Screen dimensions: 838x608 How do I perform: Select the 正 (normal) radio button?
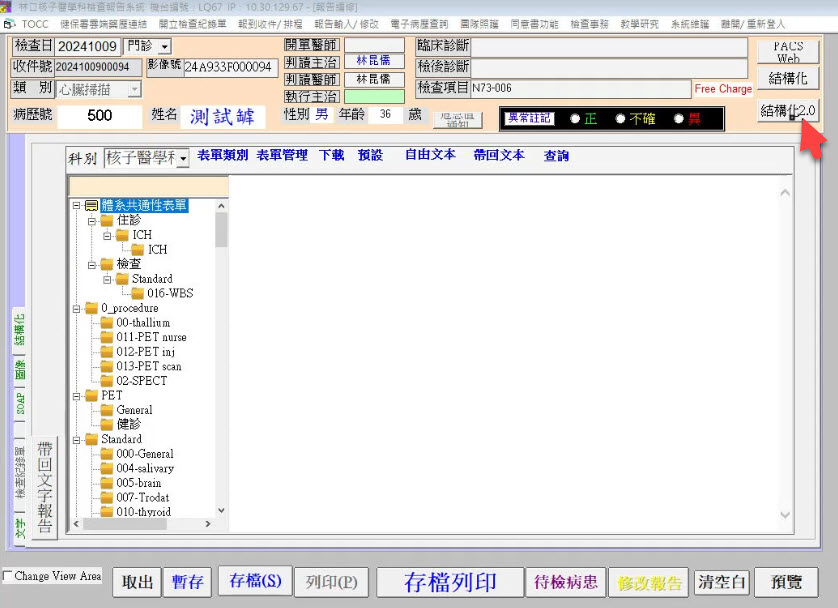(x=575, y=119)
